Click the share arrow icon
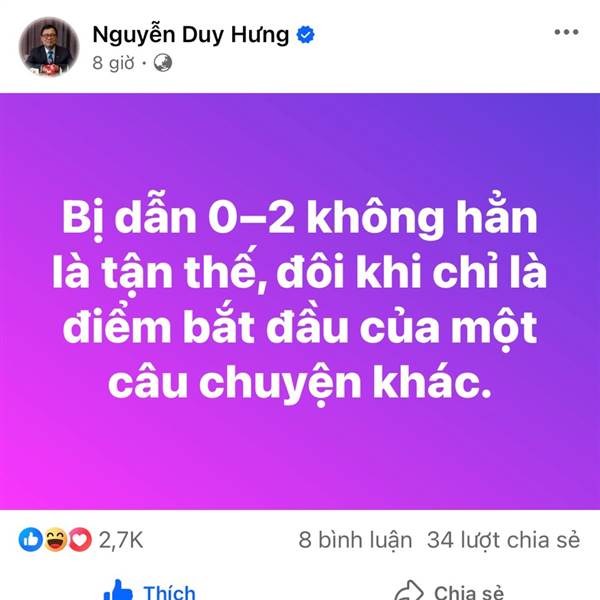600x600 pixels. [409, 592]
